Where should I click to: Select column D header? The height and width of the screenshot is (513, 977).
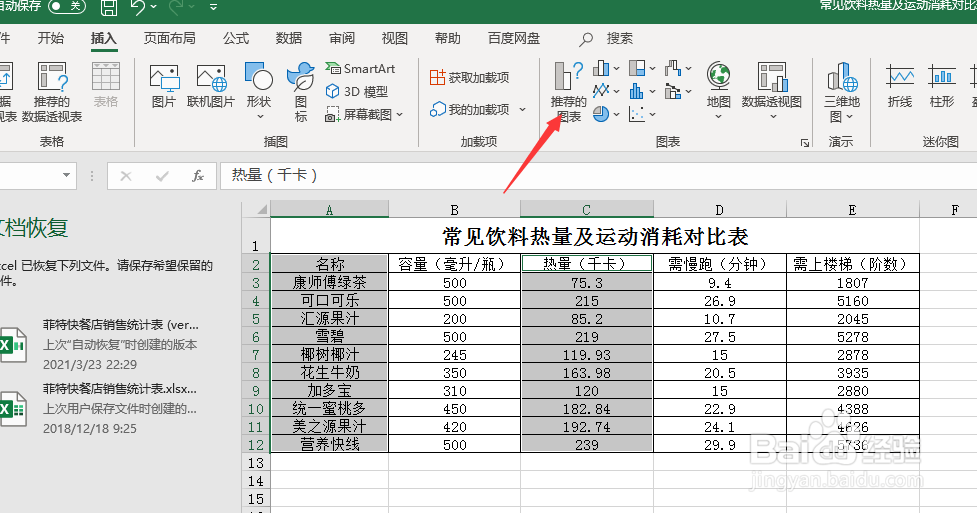pyautogui.click(x=720, y=209)
